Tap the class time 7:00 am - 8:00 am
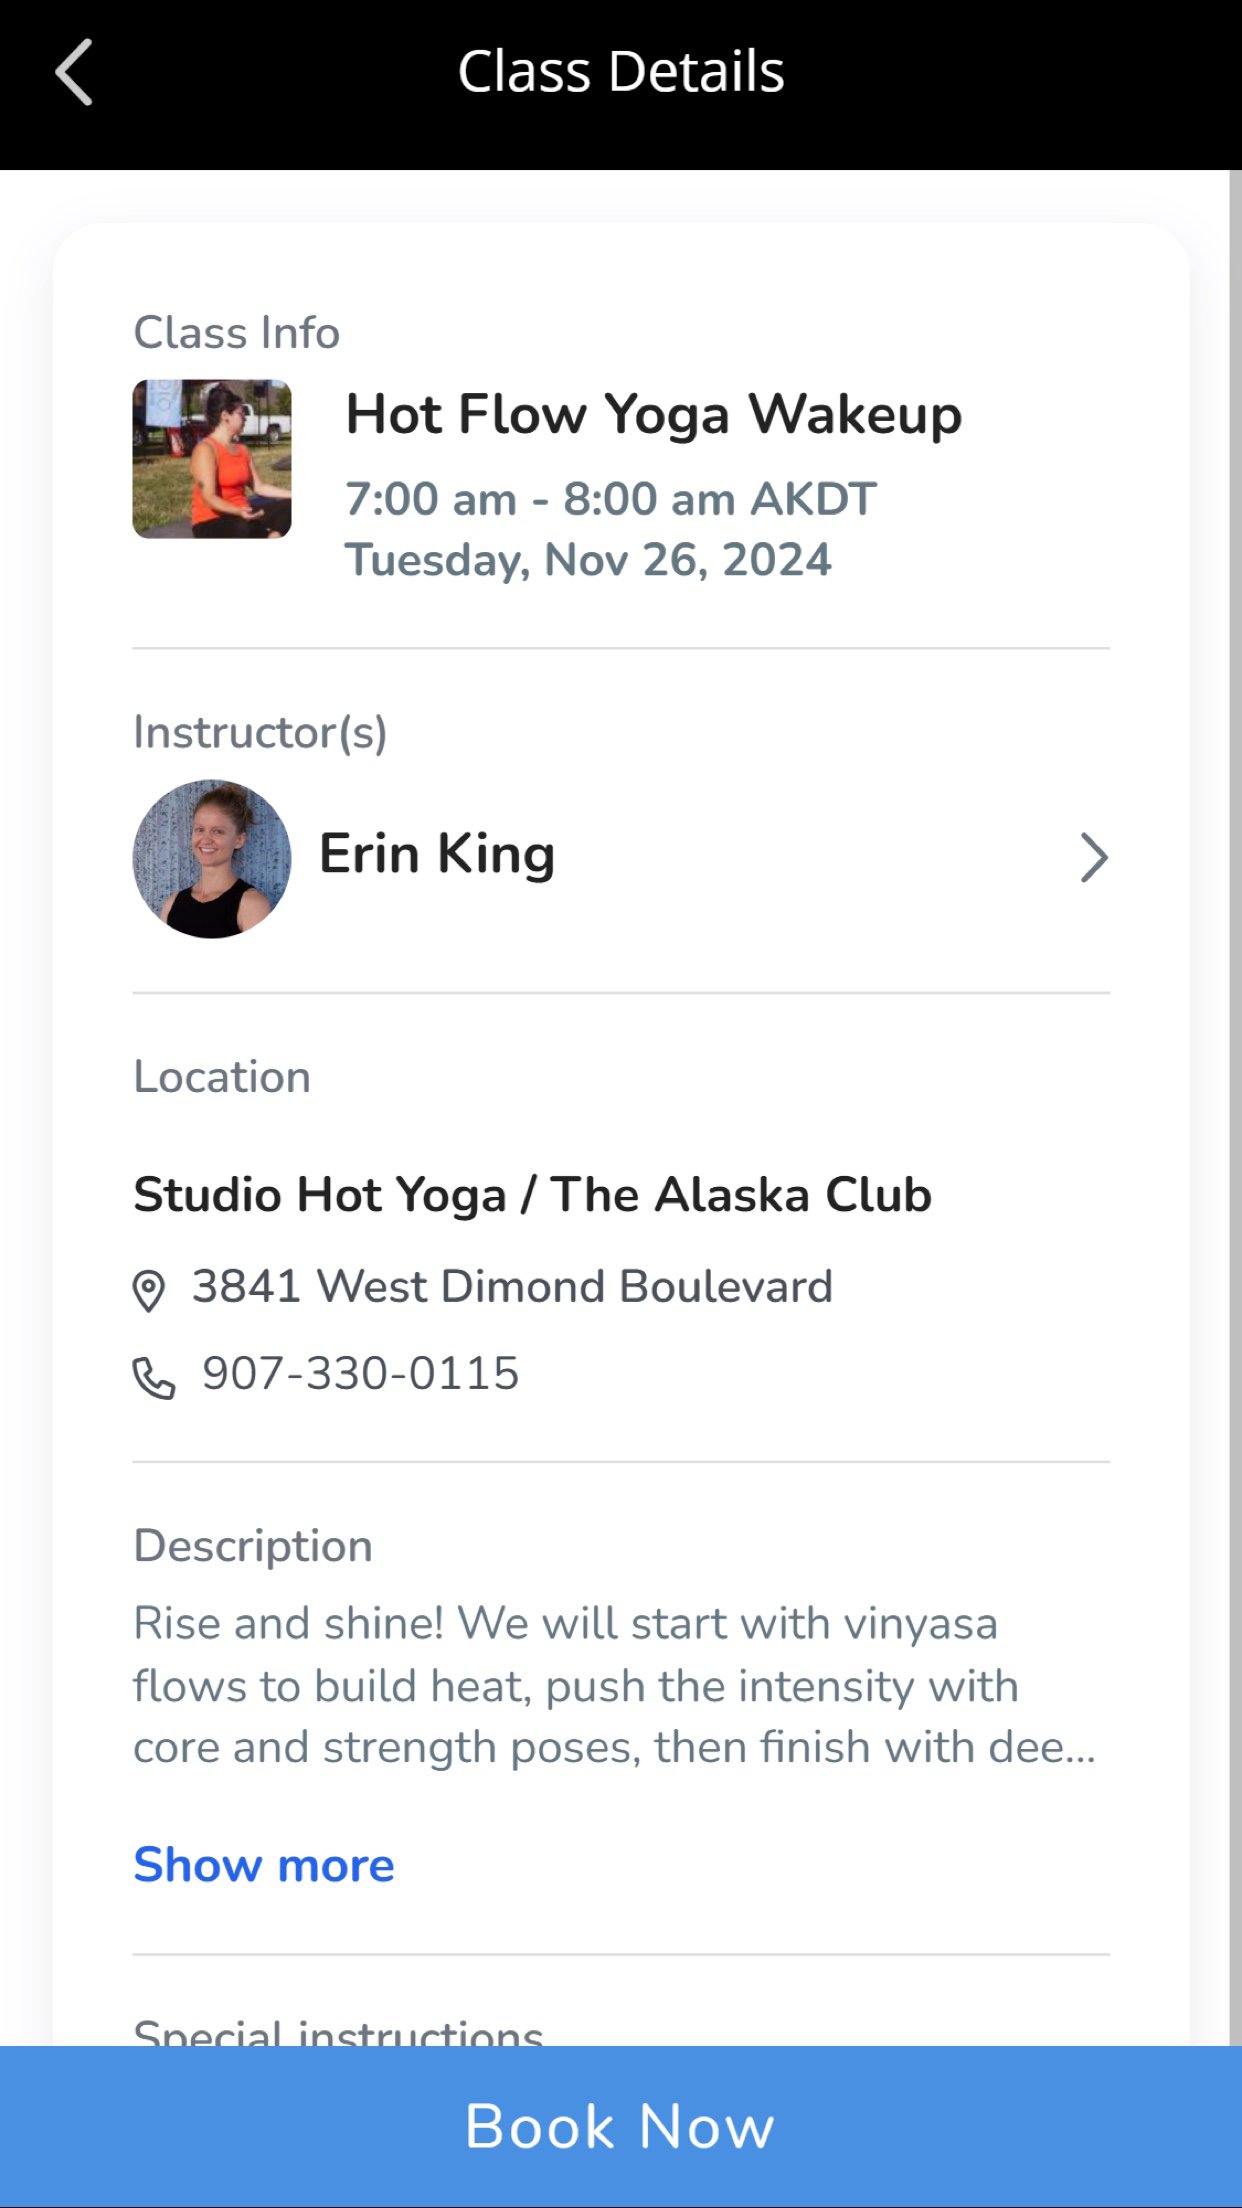 click(x=610, y=499)
